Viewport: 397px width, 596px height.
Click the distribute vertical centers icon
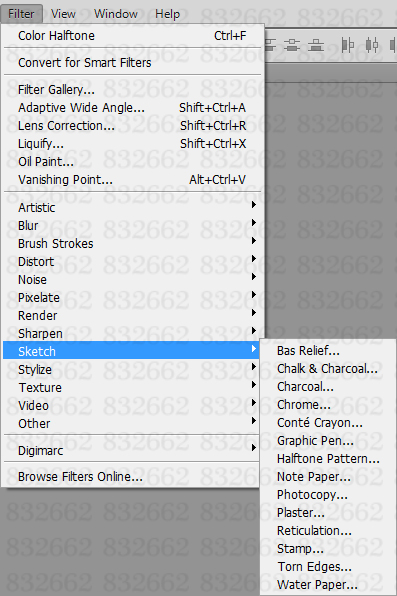[292, 45]
